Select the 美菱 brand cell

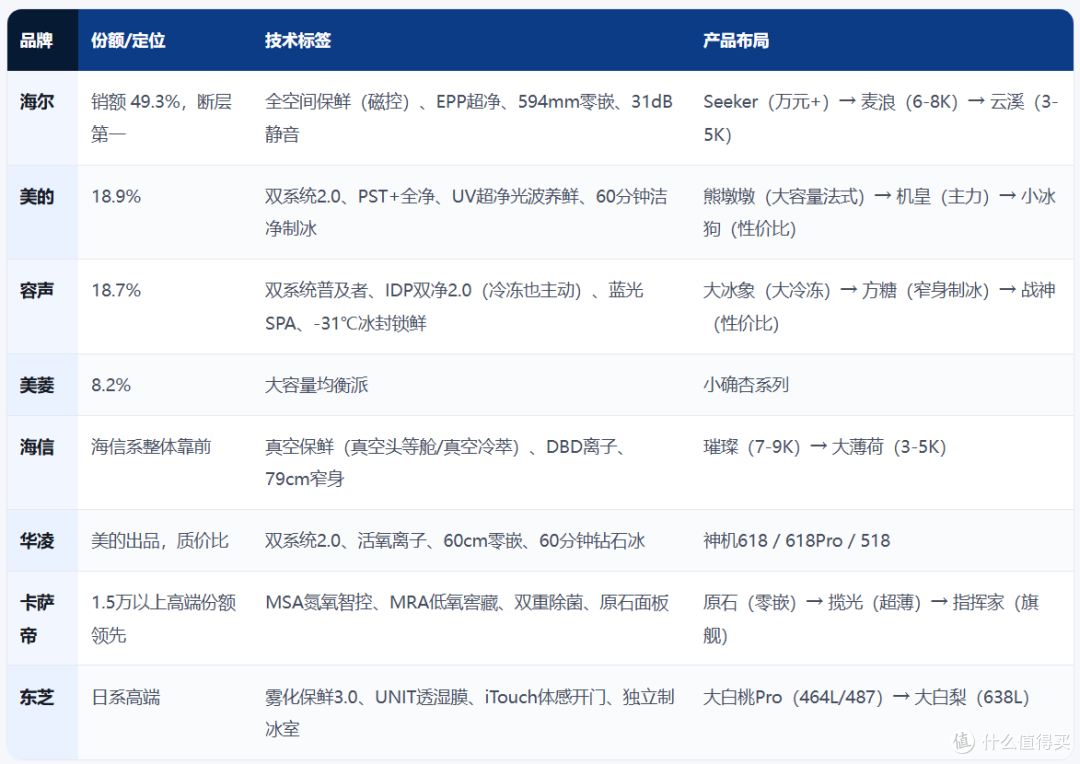pos(42,384)
